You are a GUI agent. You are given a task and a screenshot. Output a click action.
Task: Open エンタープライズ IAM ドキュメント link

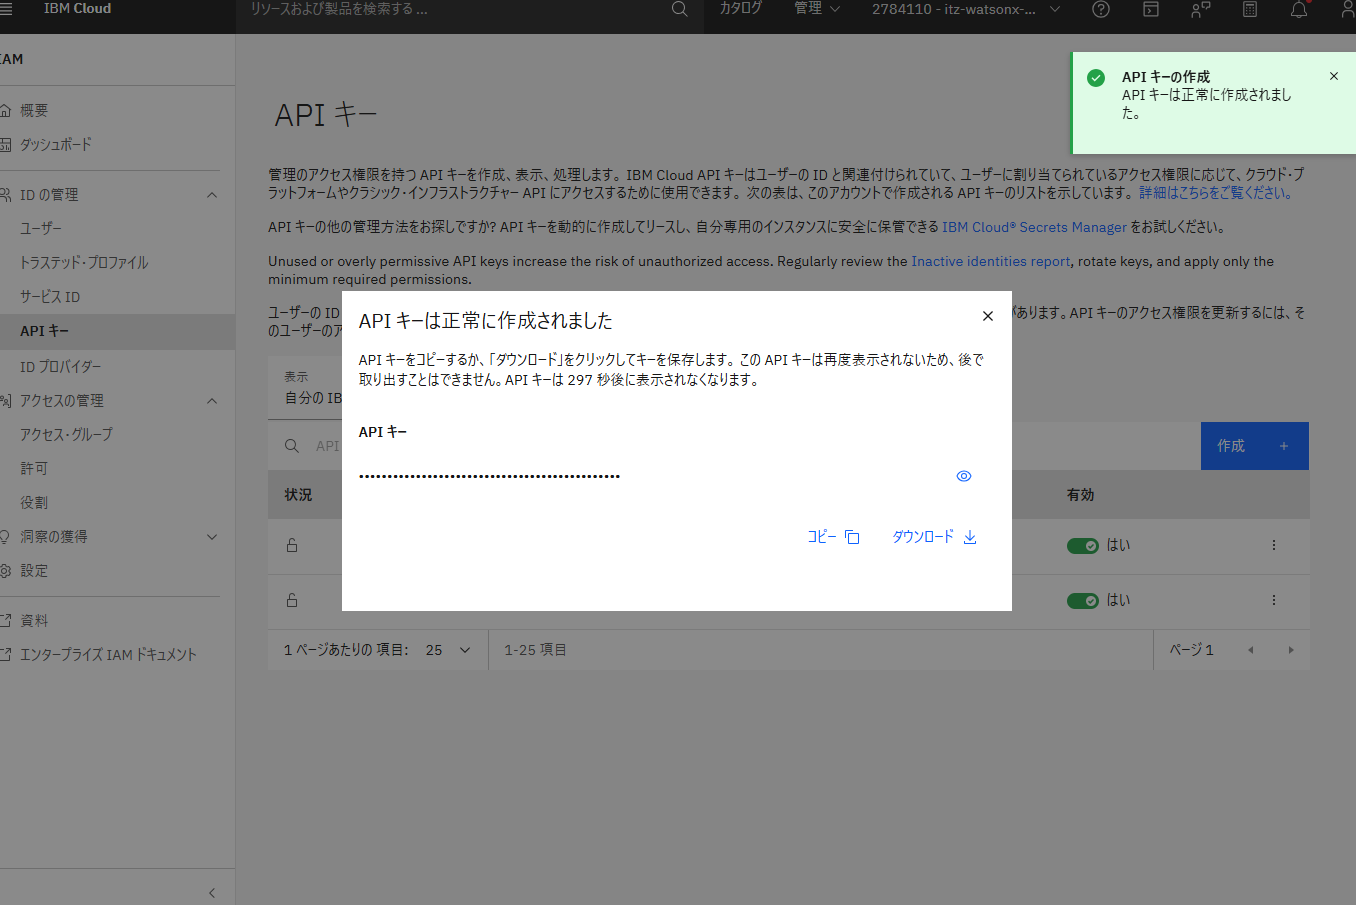pos(108,655)
